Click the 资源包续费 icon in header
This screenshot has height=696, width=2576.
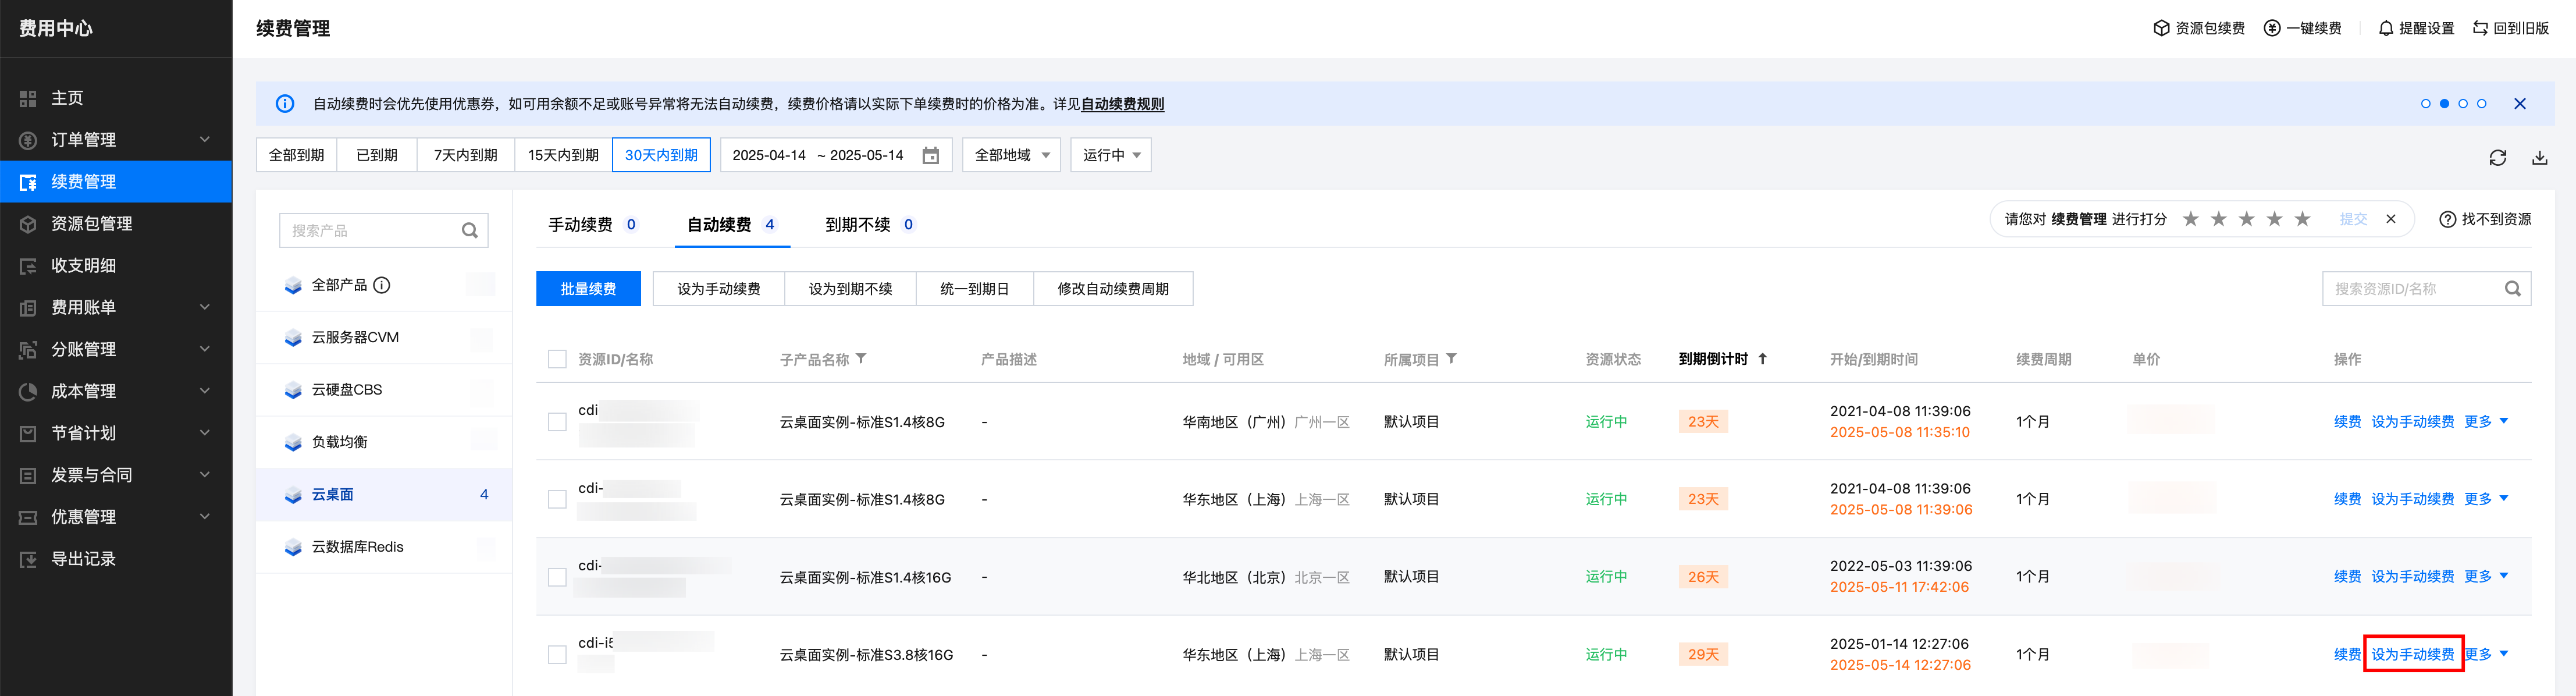2161,28
